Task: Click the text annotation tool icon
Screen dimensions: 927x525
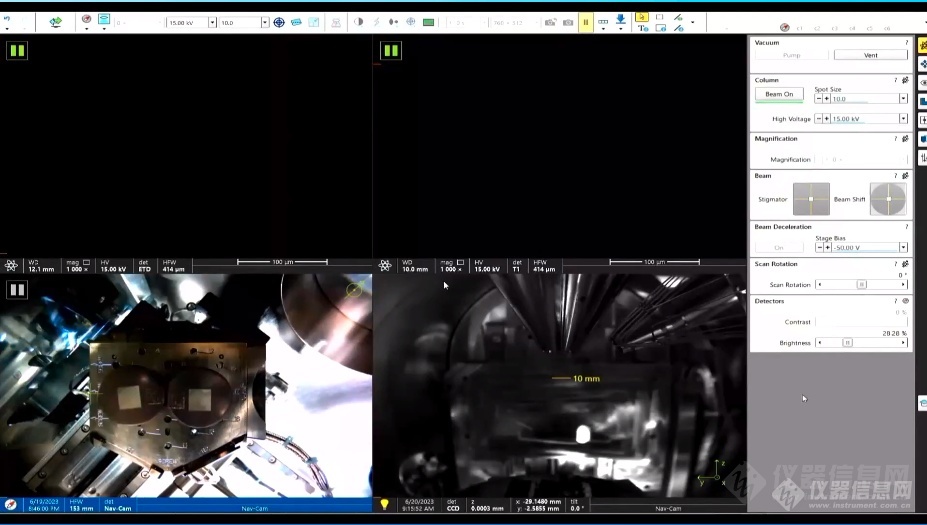Action: [643, 28]
